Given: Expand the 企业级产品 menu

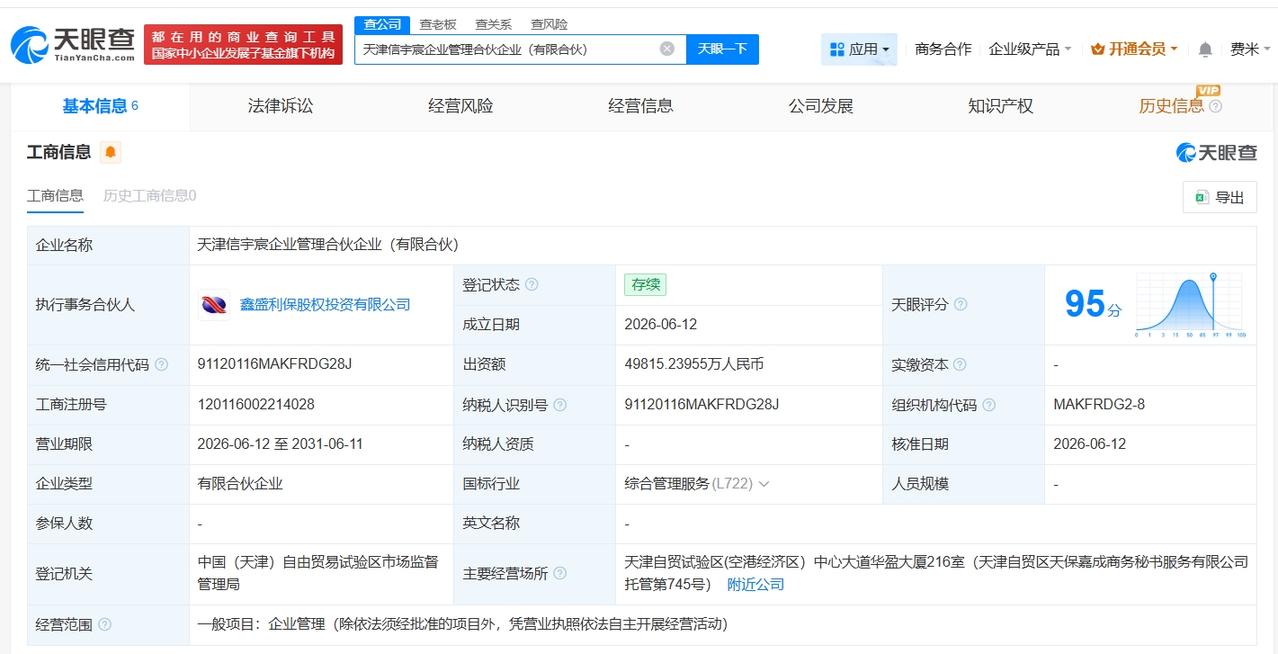Looking at the screenshot, I should coord(1030,49).
